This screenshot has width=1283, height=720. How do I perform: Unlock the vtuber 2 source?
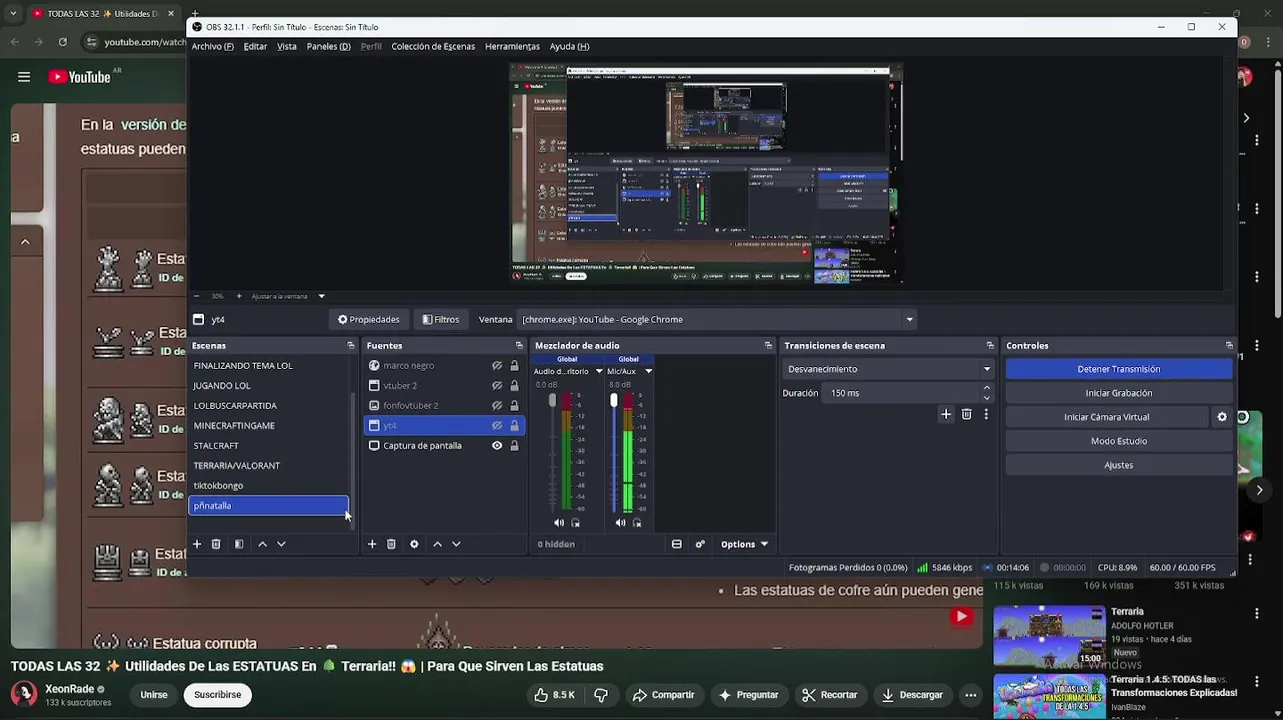coord(514,386)
